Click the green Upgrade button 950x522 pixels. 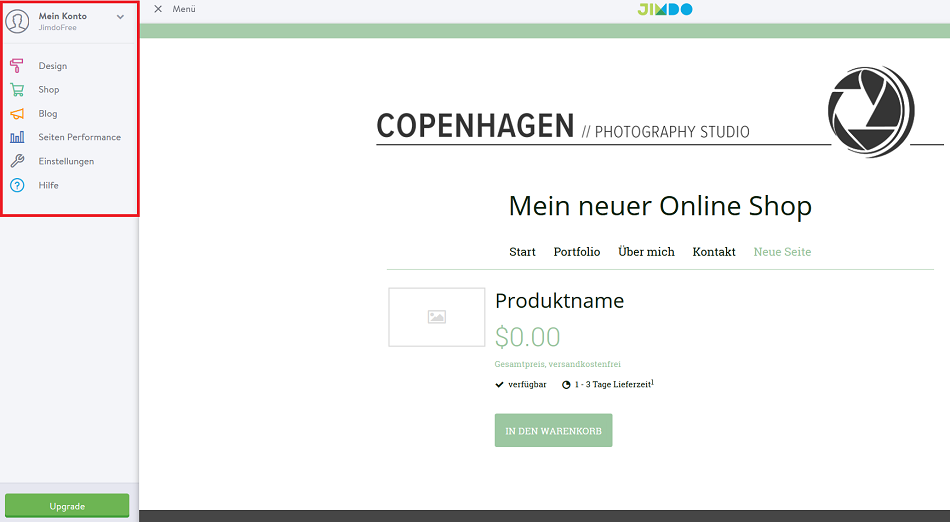click(67, 506)
